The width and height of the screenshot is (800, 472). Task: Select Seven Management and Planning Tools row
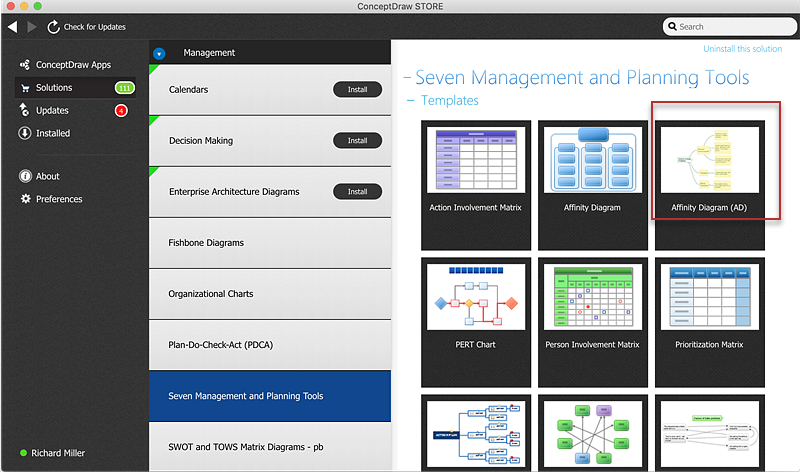(x=270, y=396)
